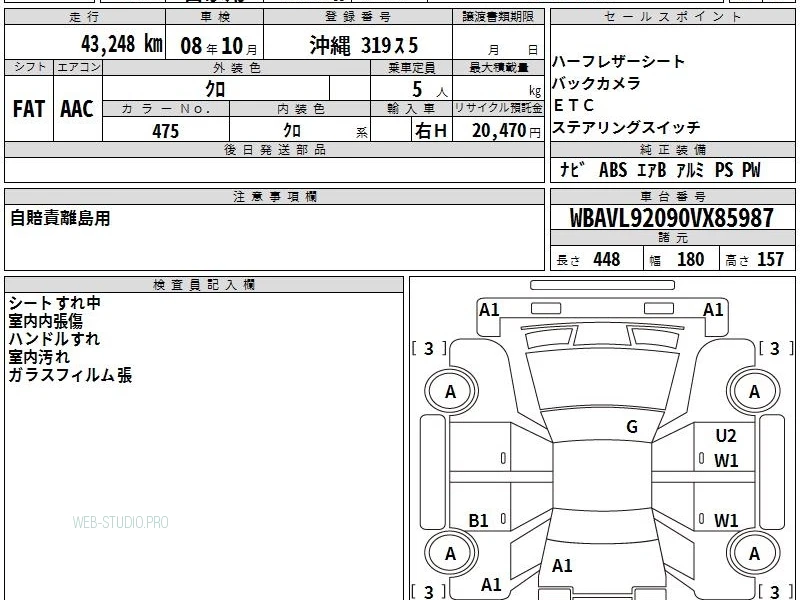This screenshot has width=800, height=600.
Task: Select the U2 dent mark on diagram
Action: (726, 435)
